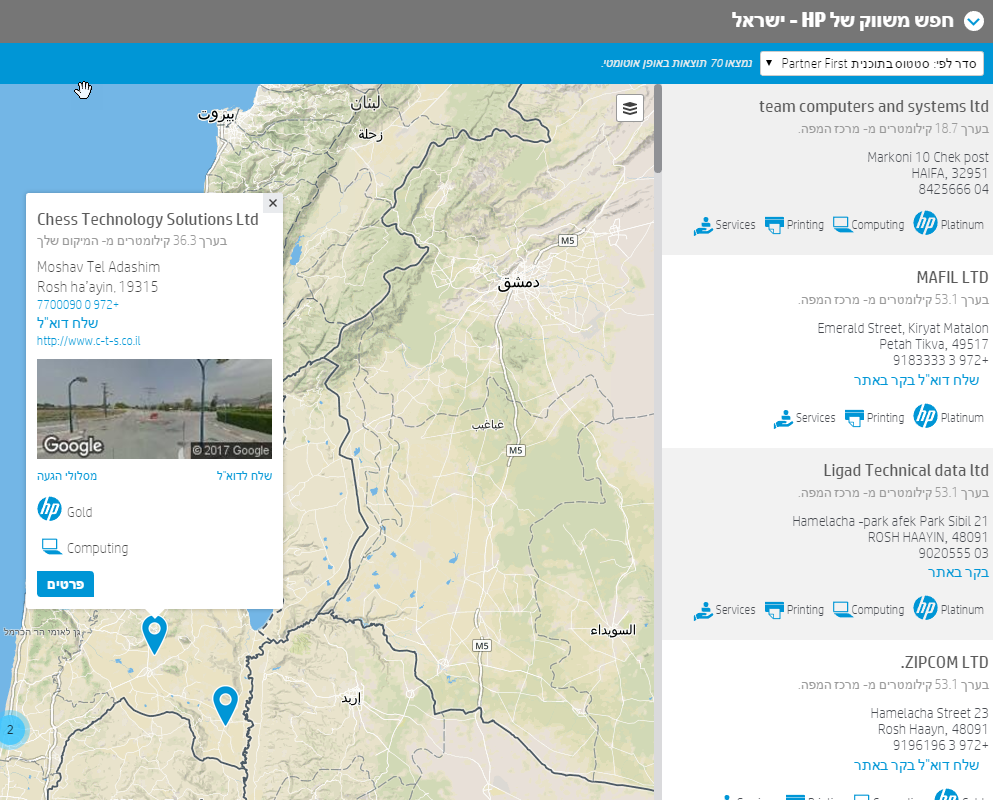This screenshot has height=800, width=993.
Task: Click the Emerald Street, Kiryat Matalon address
Action: click(x=902, y=328)
